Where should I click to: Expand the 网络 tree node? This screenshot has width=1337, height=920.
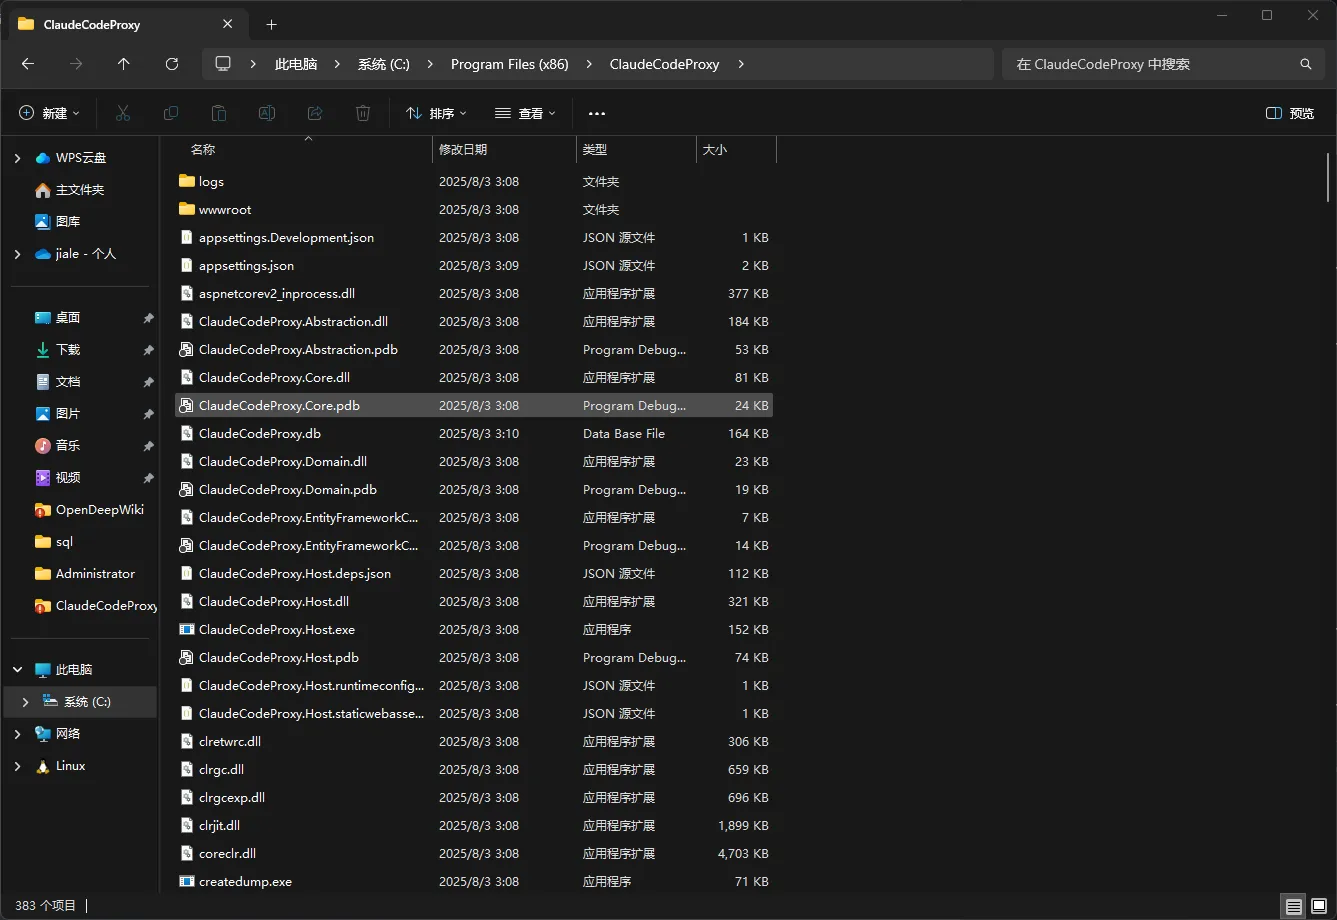coord(17,734)
